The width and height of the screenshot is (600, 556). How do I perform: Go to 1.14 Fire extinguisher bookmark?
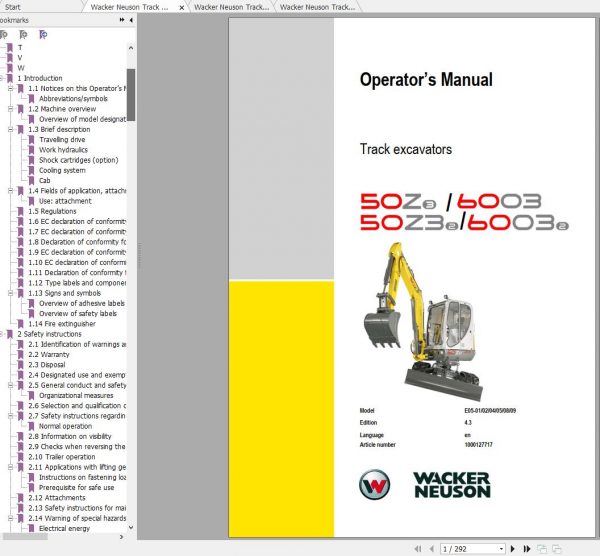coord(62,324)
